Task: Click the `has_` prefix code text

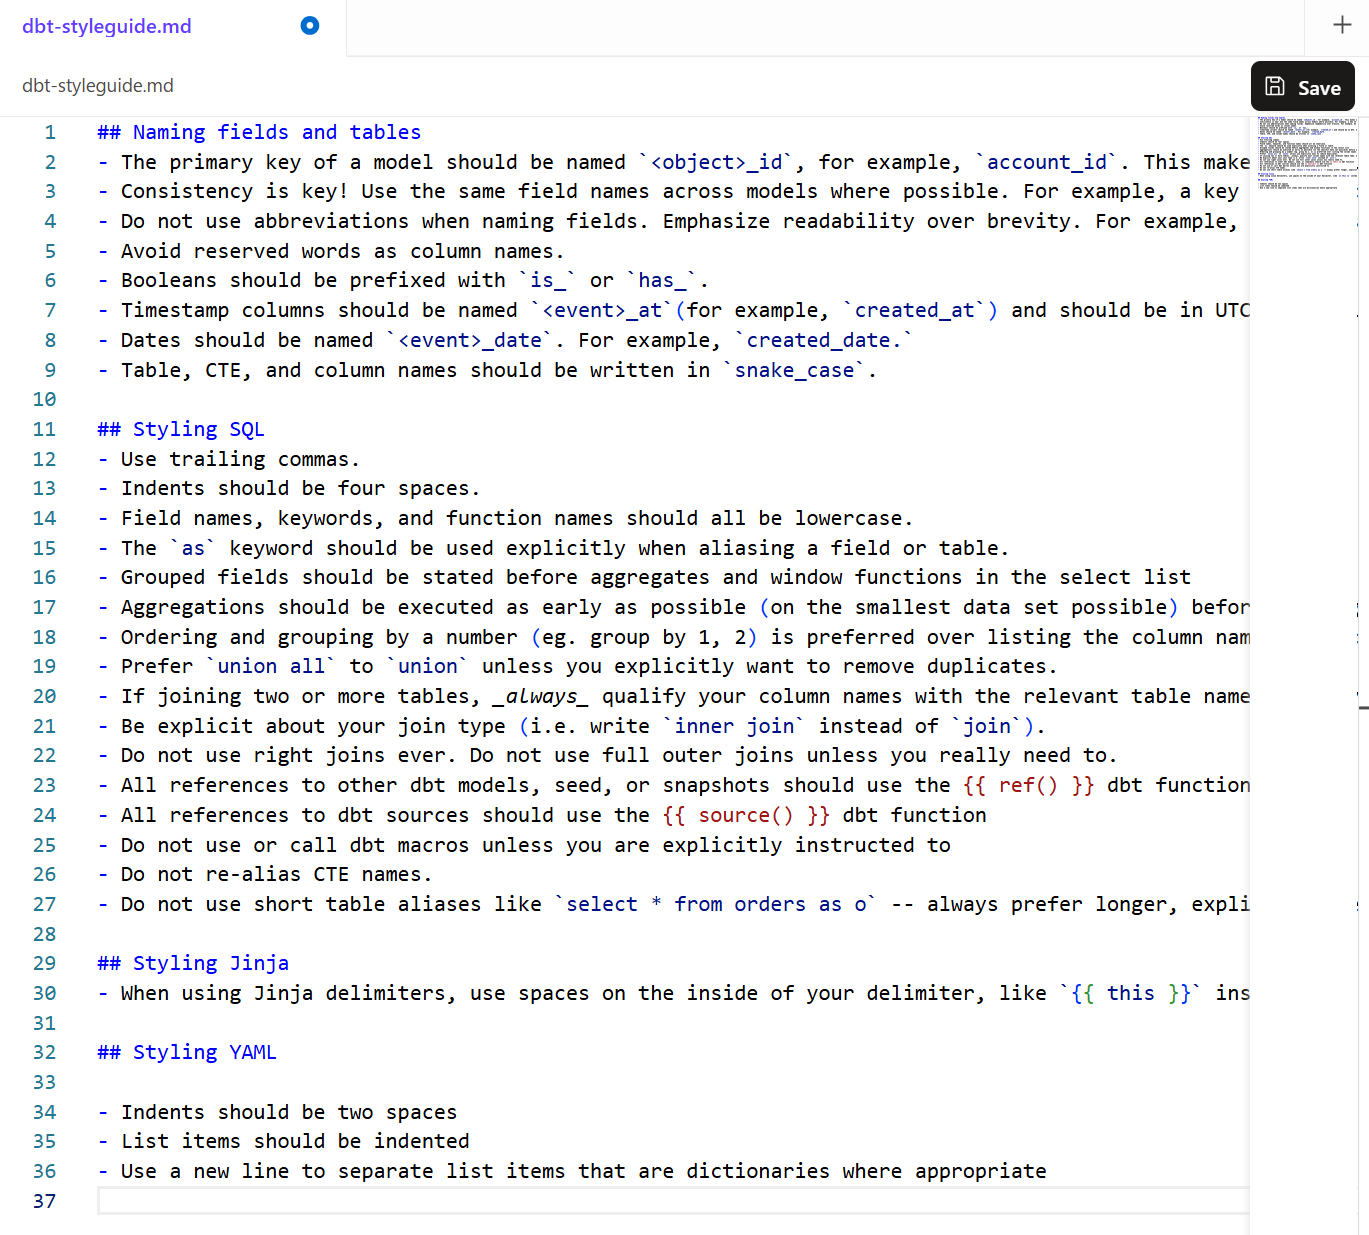Action: point(662,280)
